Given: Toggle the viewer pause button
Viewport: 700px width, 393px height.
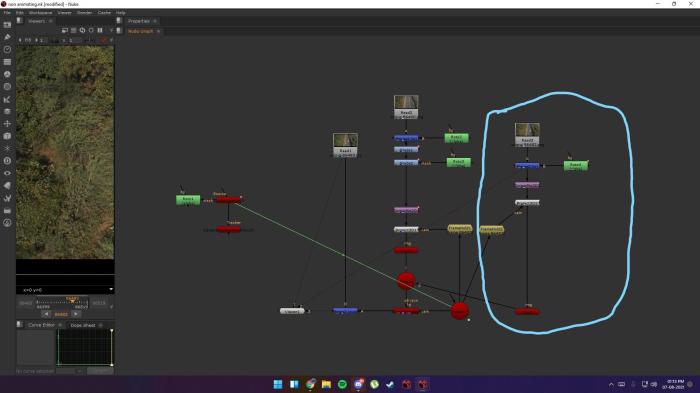Looking at the screenshot, I should click(x=100, y=30).
